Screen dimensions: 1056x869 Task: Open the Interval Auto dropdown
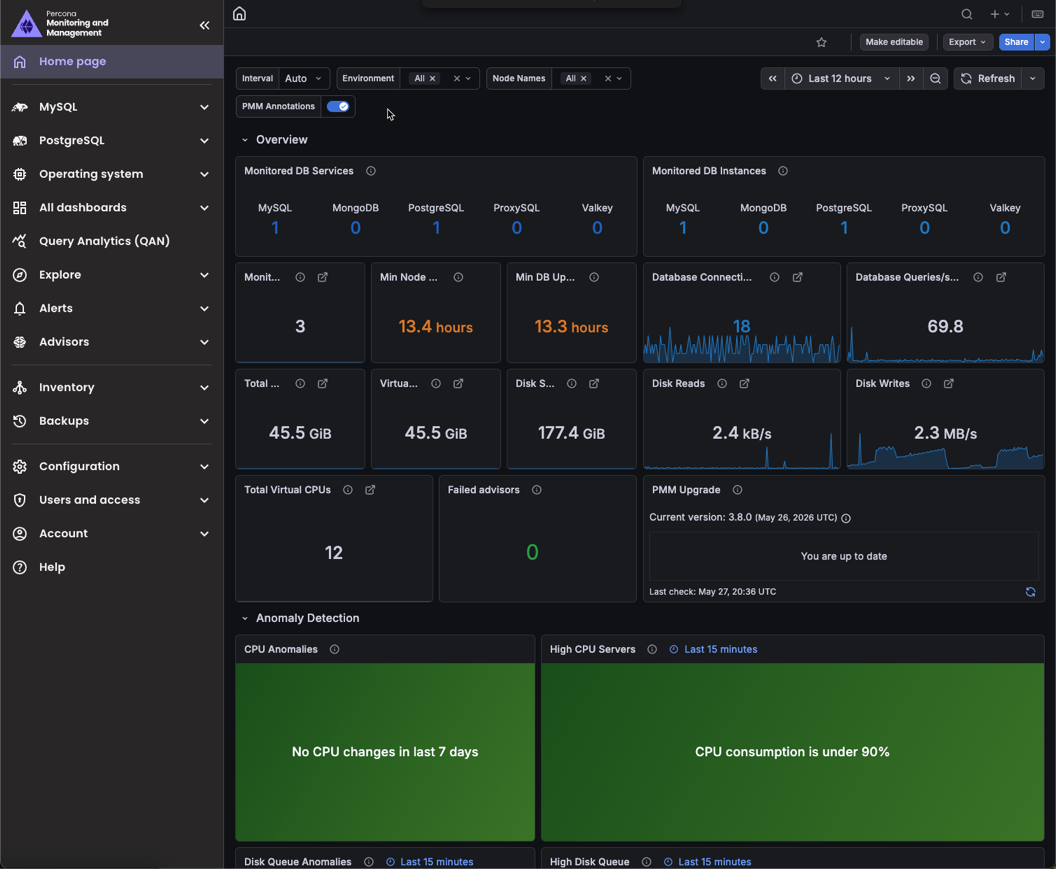click(x=304, y=78)
